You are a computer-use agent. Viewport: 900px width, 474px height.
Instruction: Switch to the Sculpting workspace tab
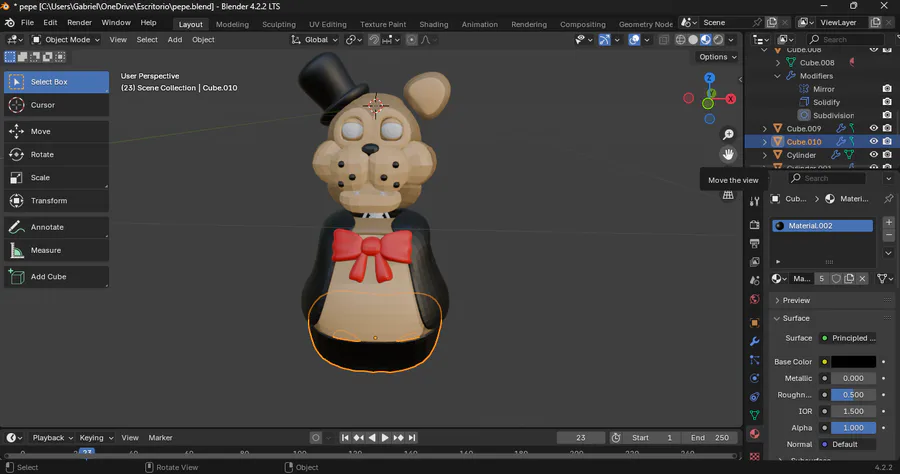[279, 24]
